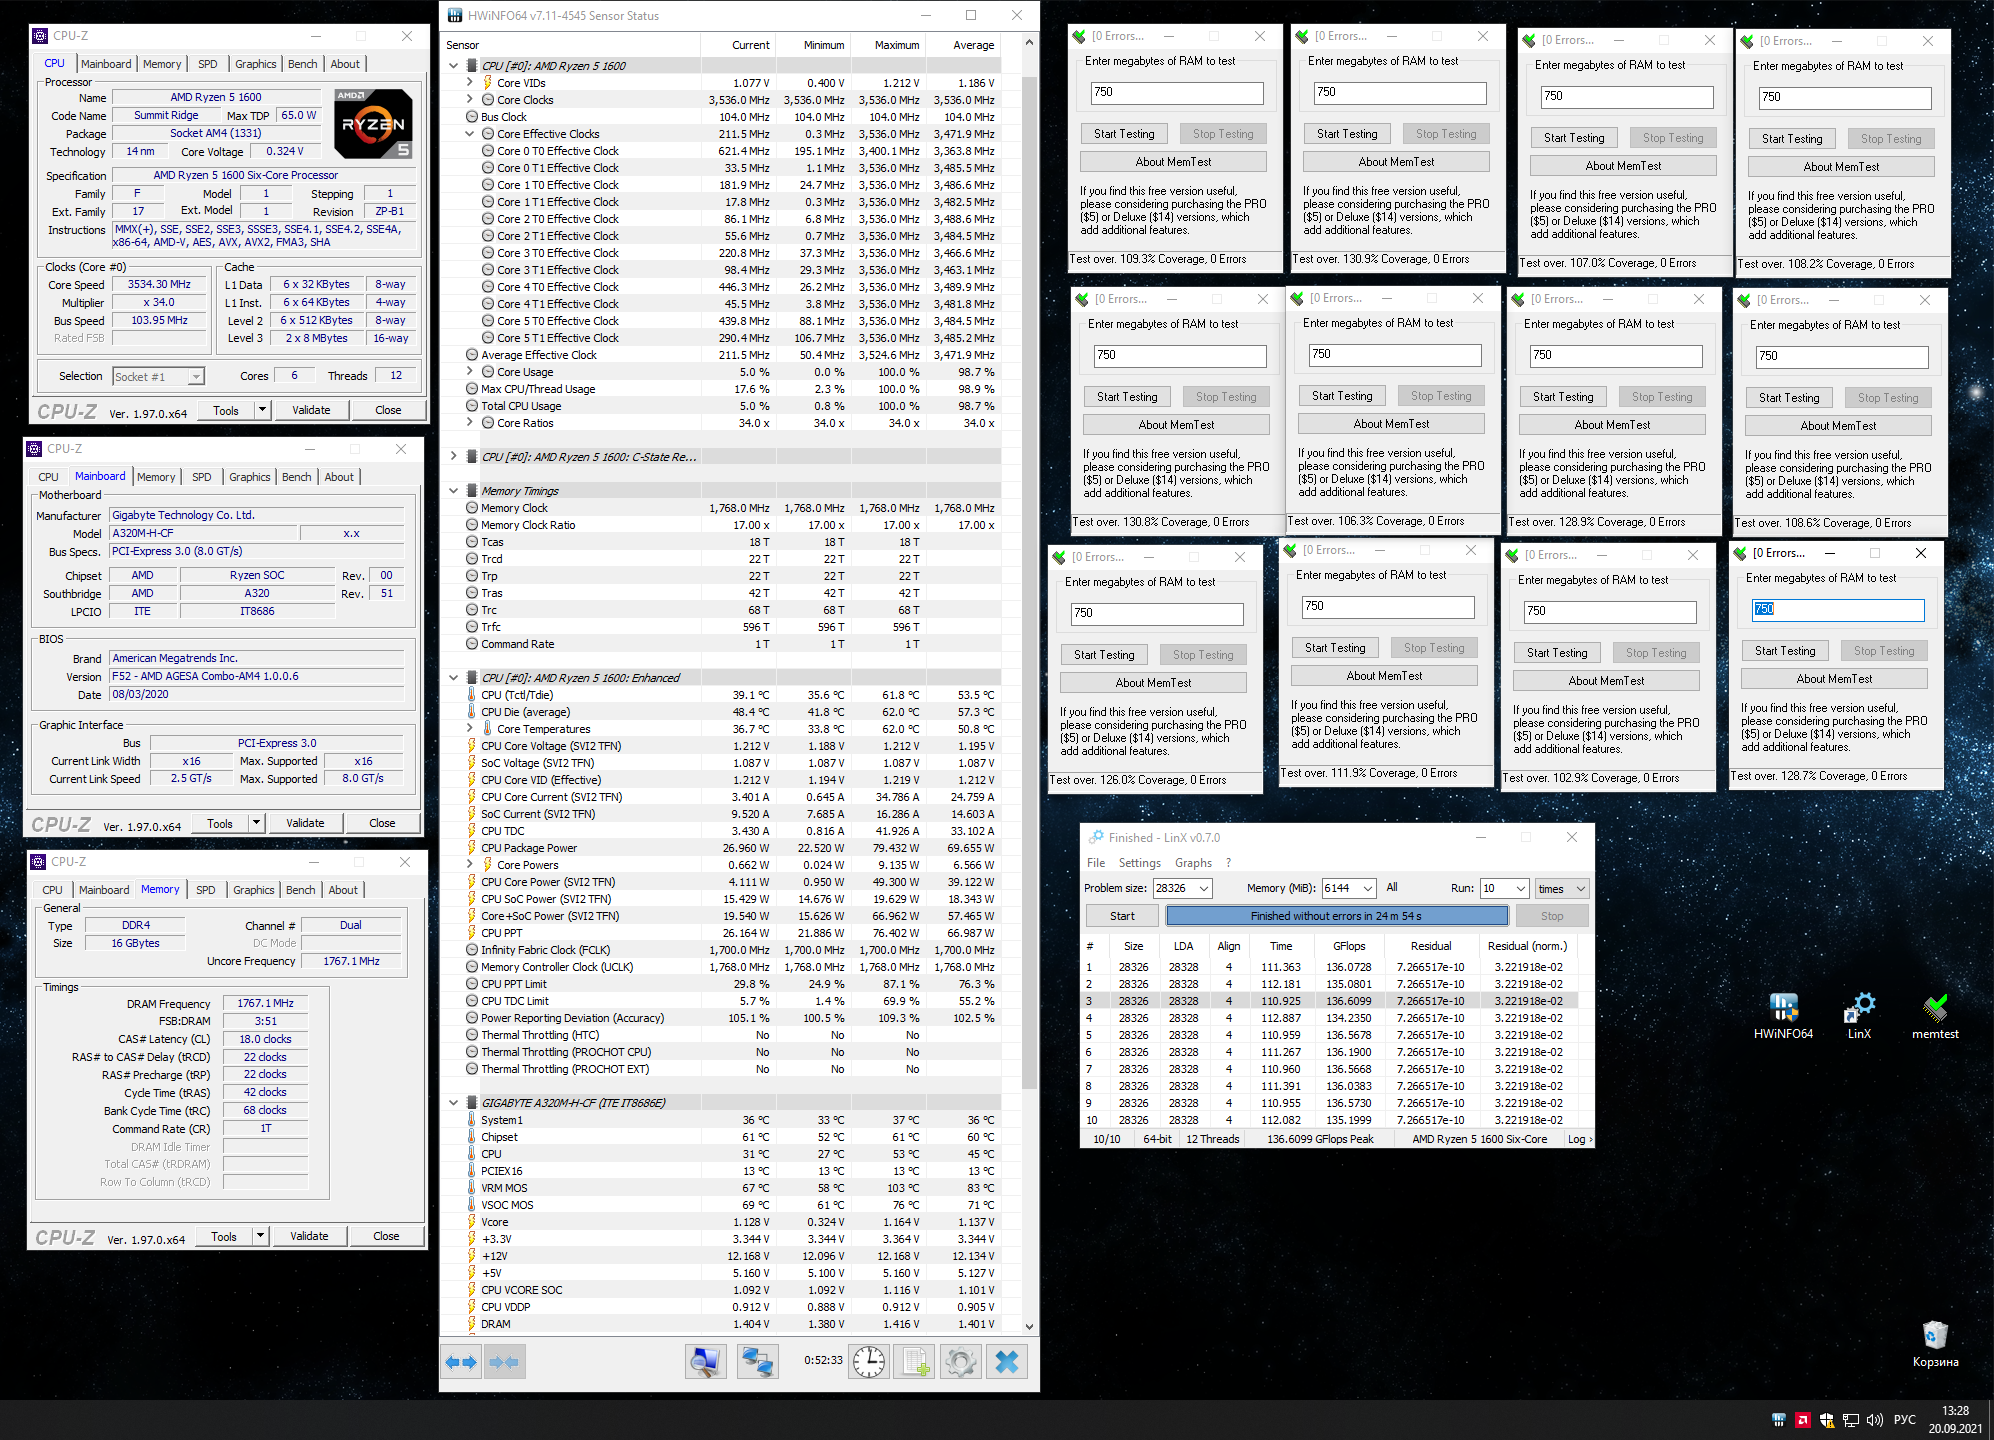
Task: Expand the C-State Residency sensor group
Action: [x=454, y=457]
